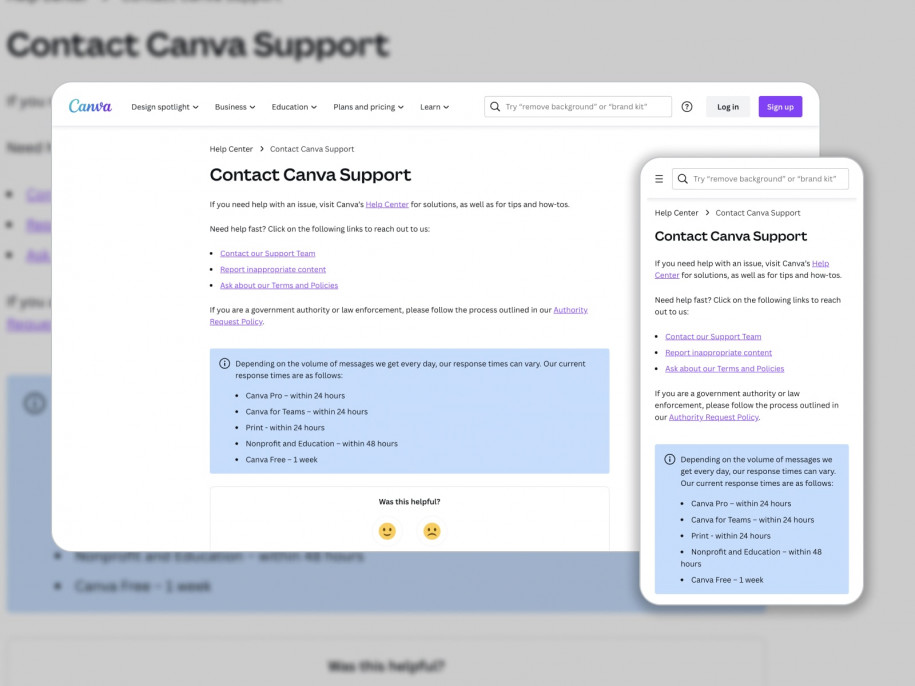Click the Log in button

pyautogui.click(x=728, y=106)
